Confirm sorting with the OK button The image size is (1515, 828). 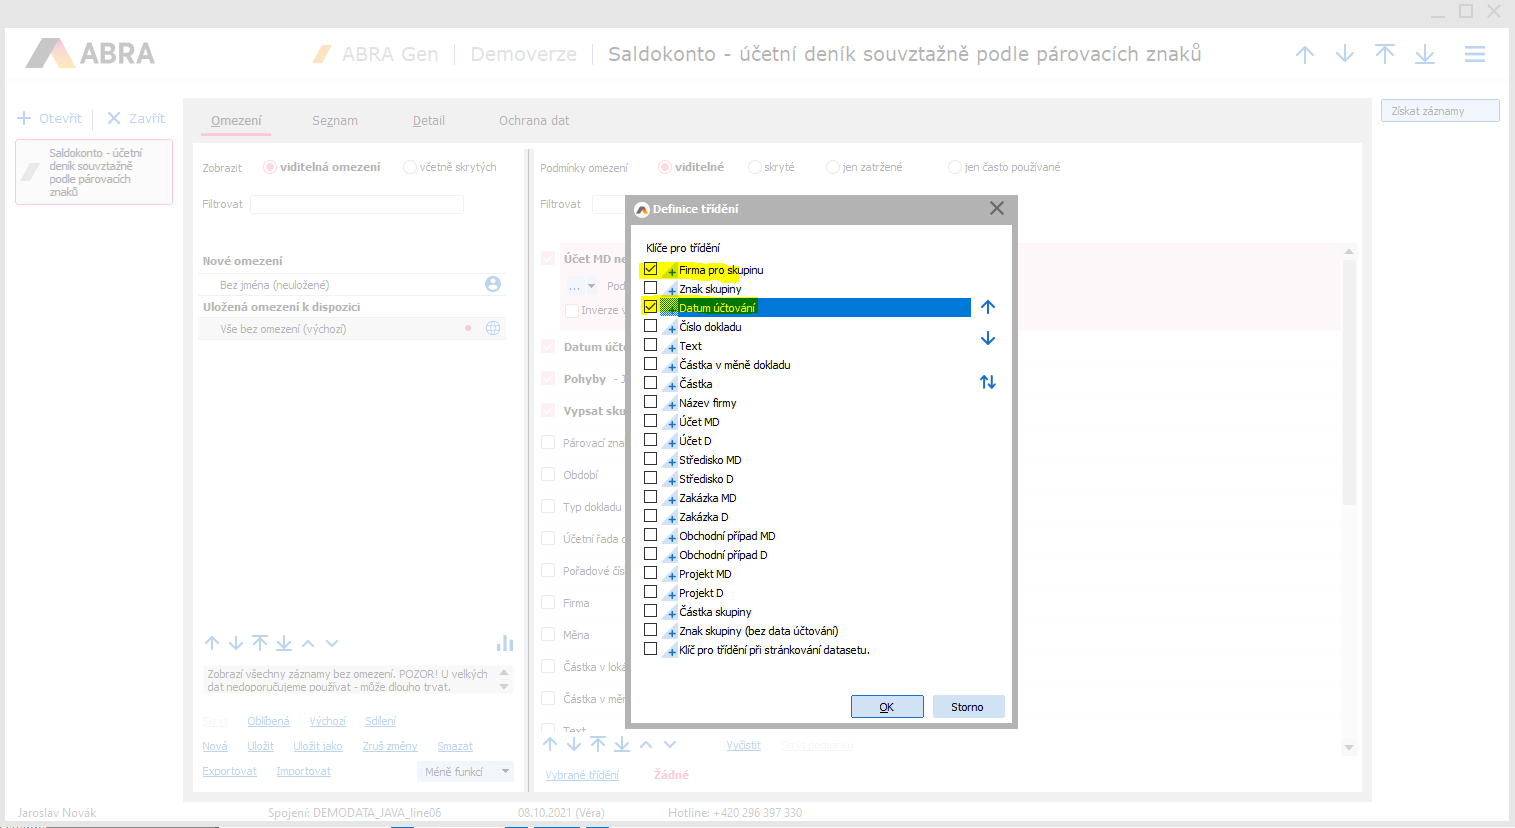[886, 707]
